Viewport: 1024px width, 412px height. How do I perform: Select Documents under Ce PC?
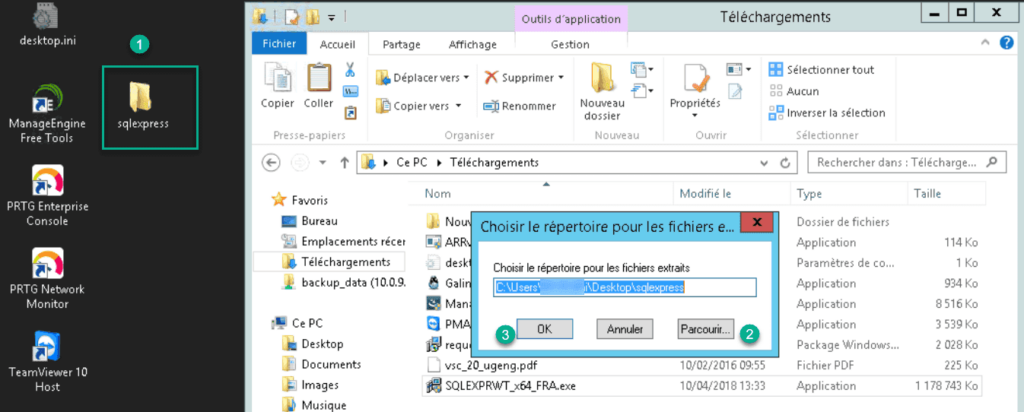coord(322,364)
